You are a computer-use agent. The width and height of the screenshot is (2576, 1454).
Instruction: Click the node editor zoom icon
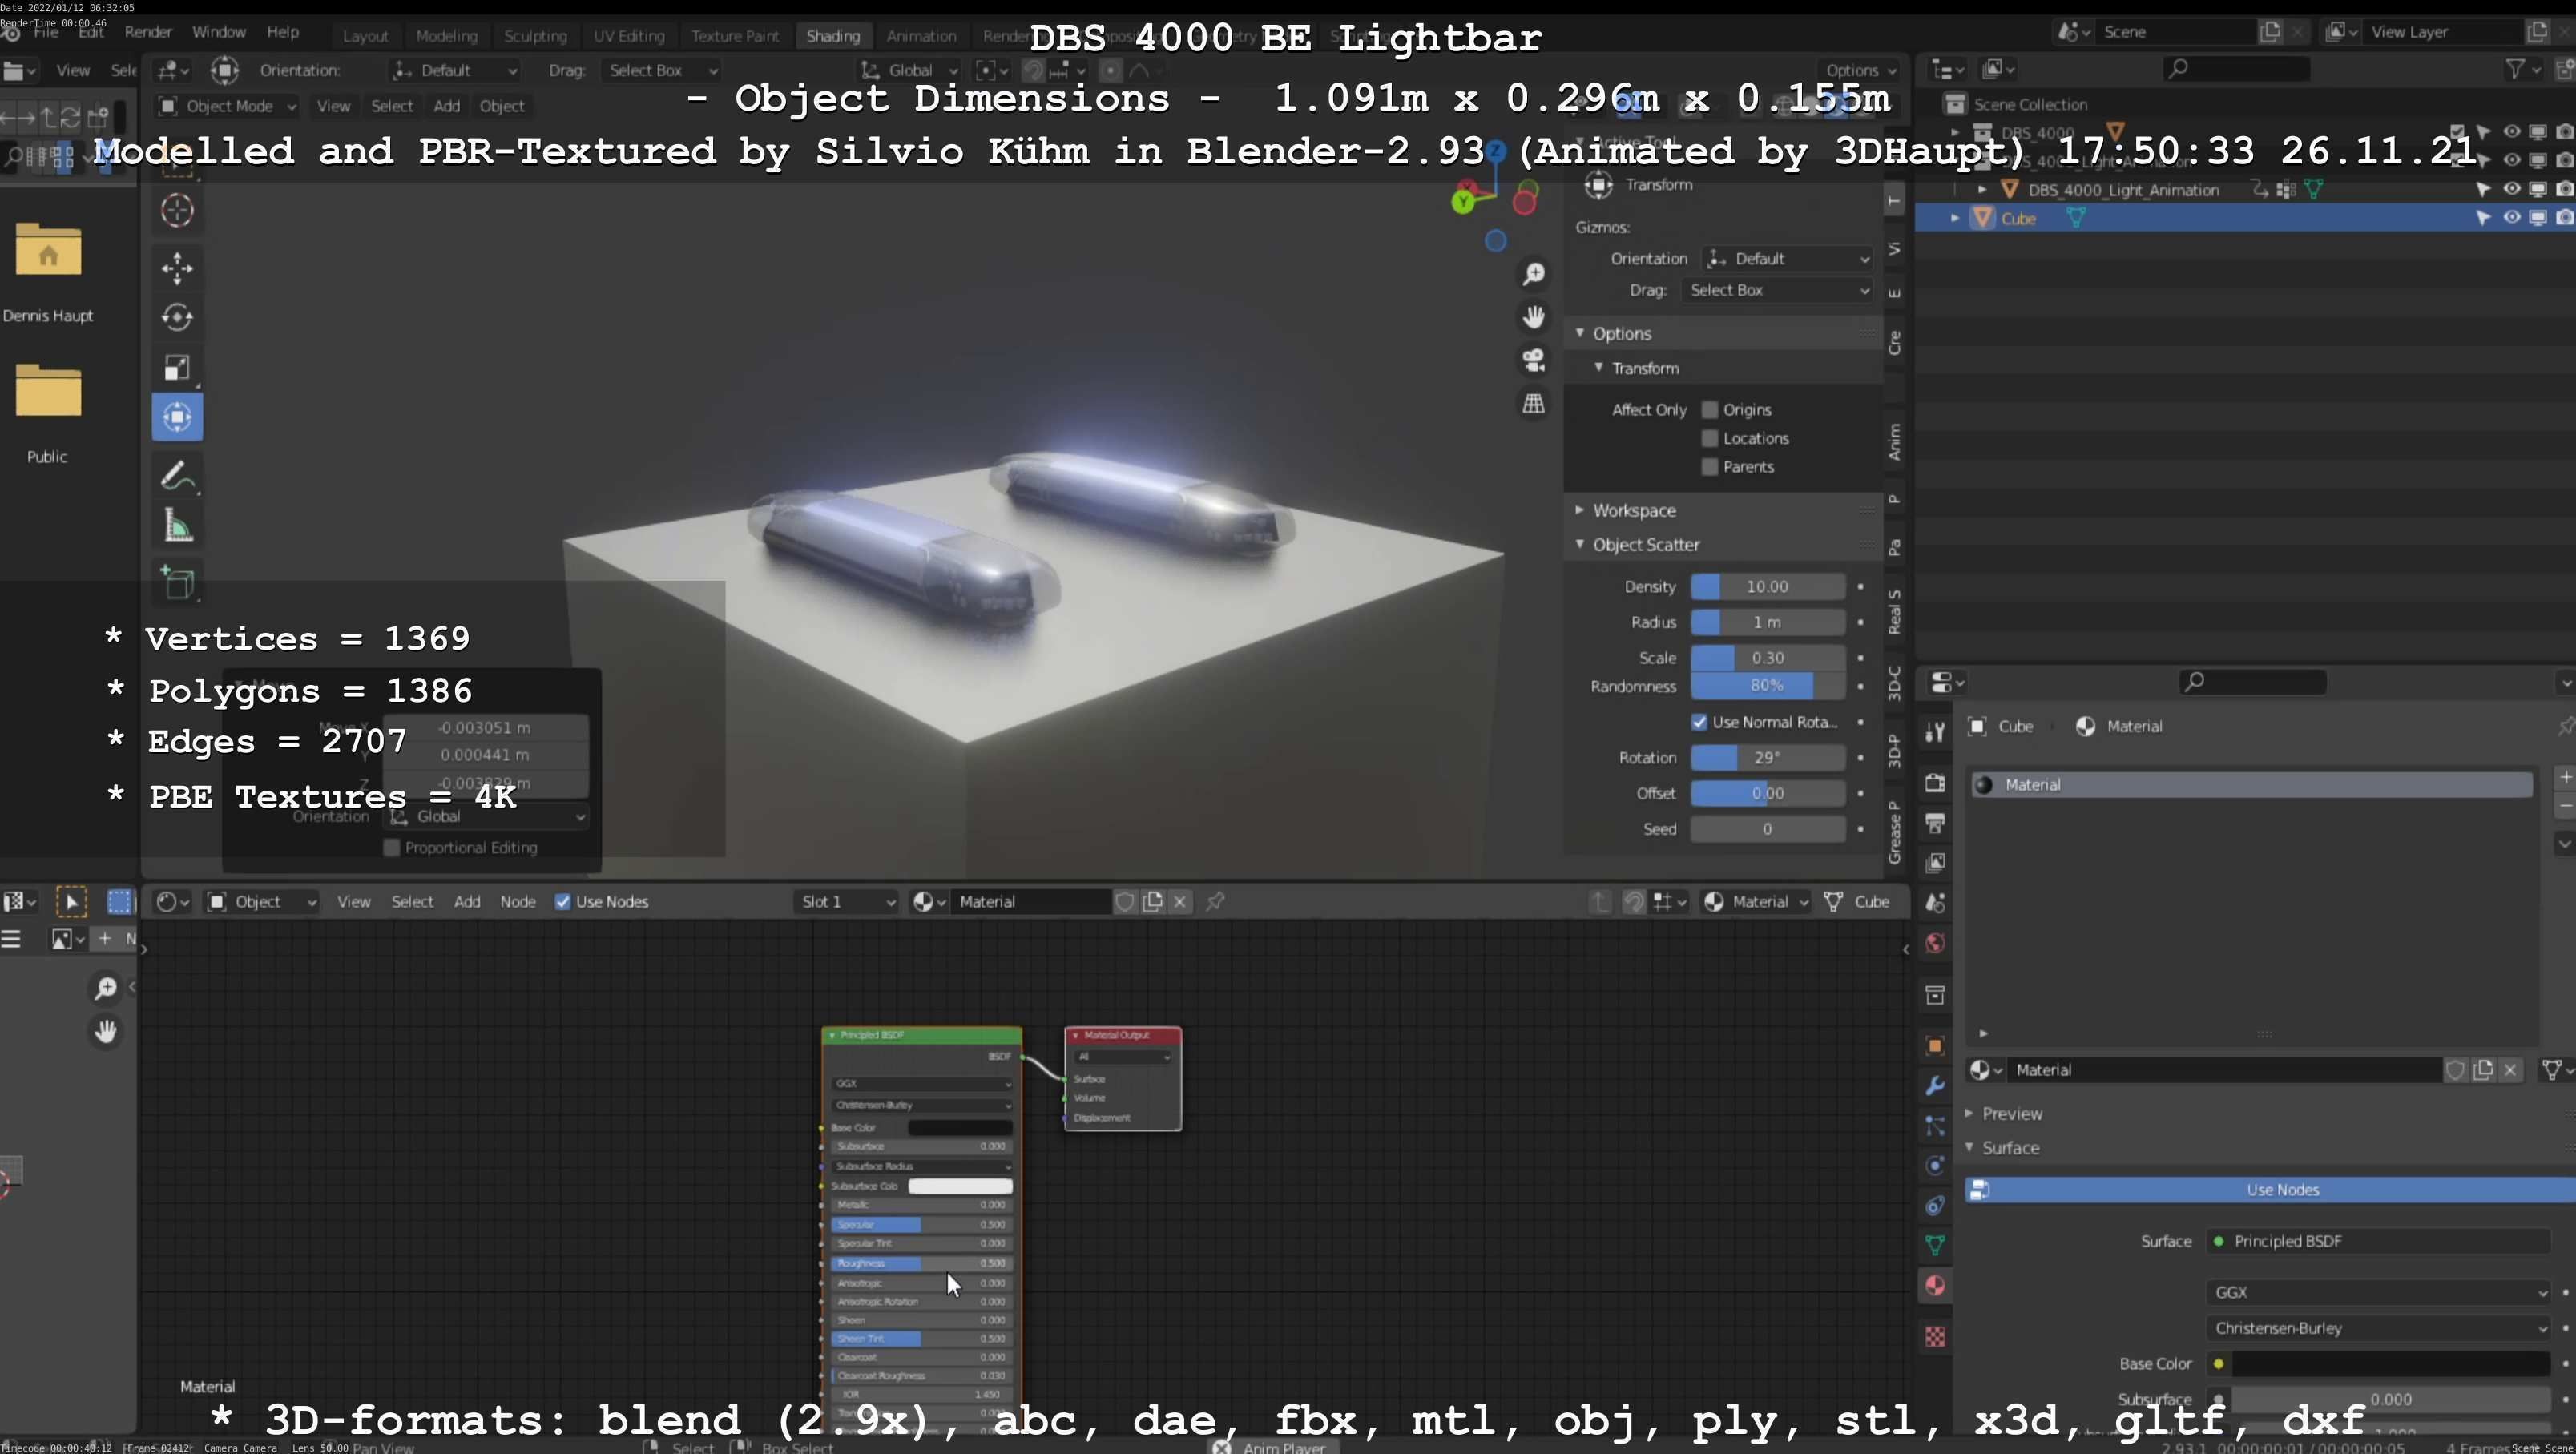point(105,988)
